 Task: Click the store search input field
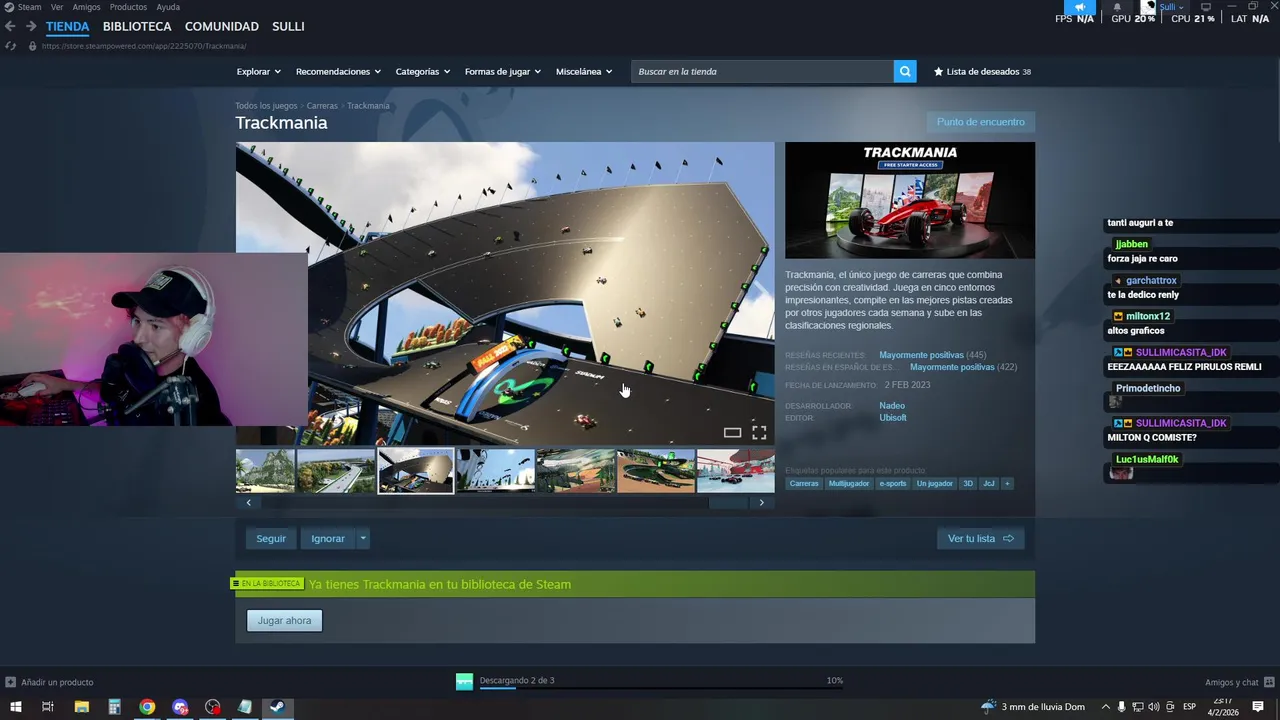coord(763,71)
